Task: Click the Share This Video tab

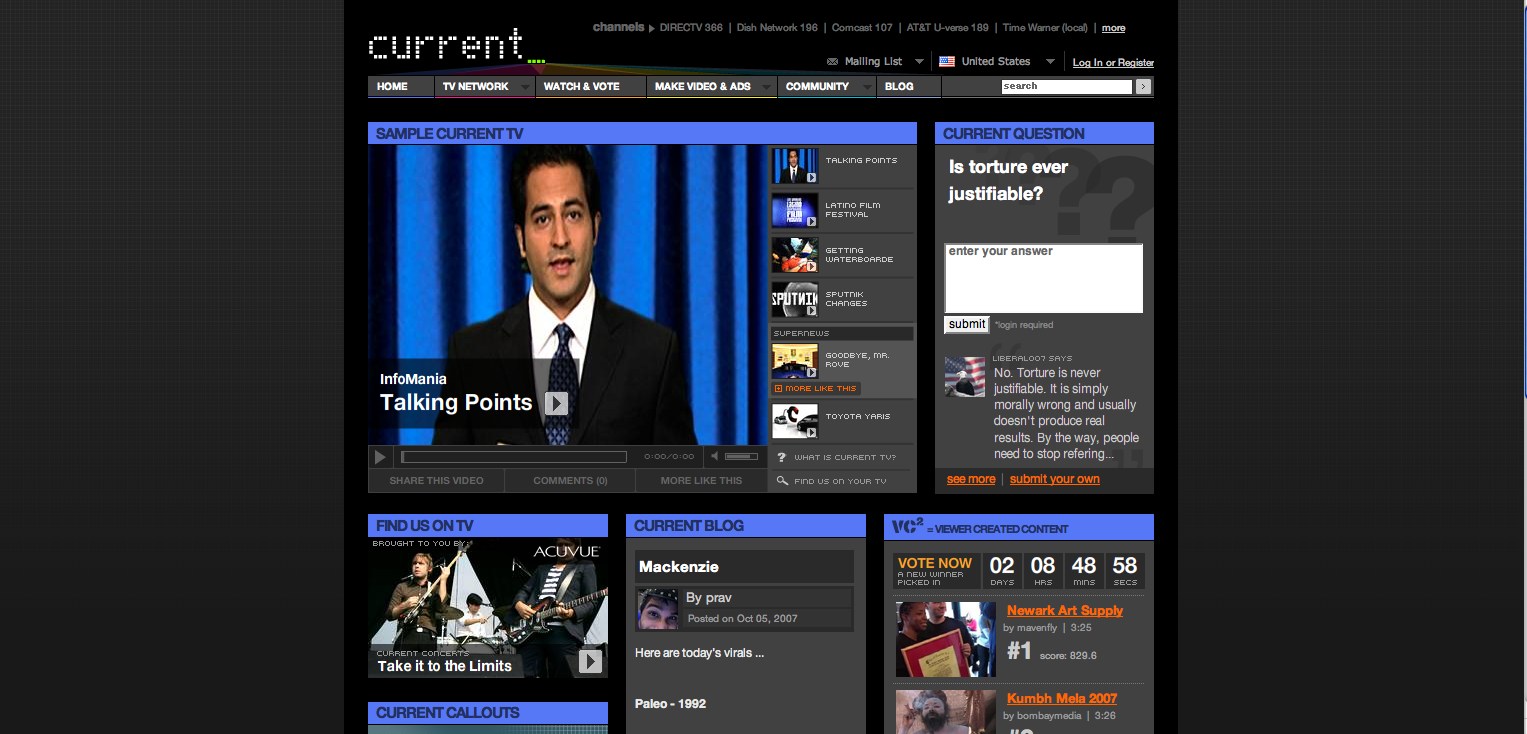Action: (436, 481)
